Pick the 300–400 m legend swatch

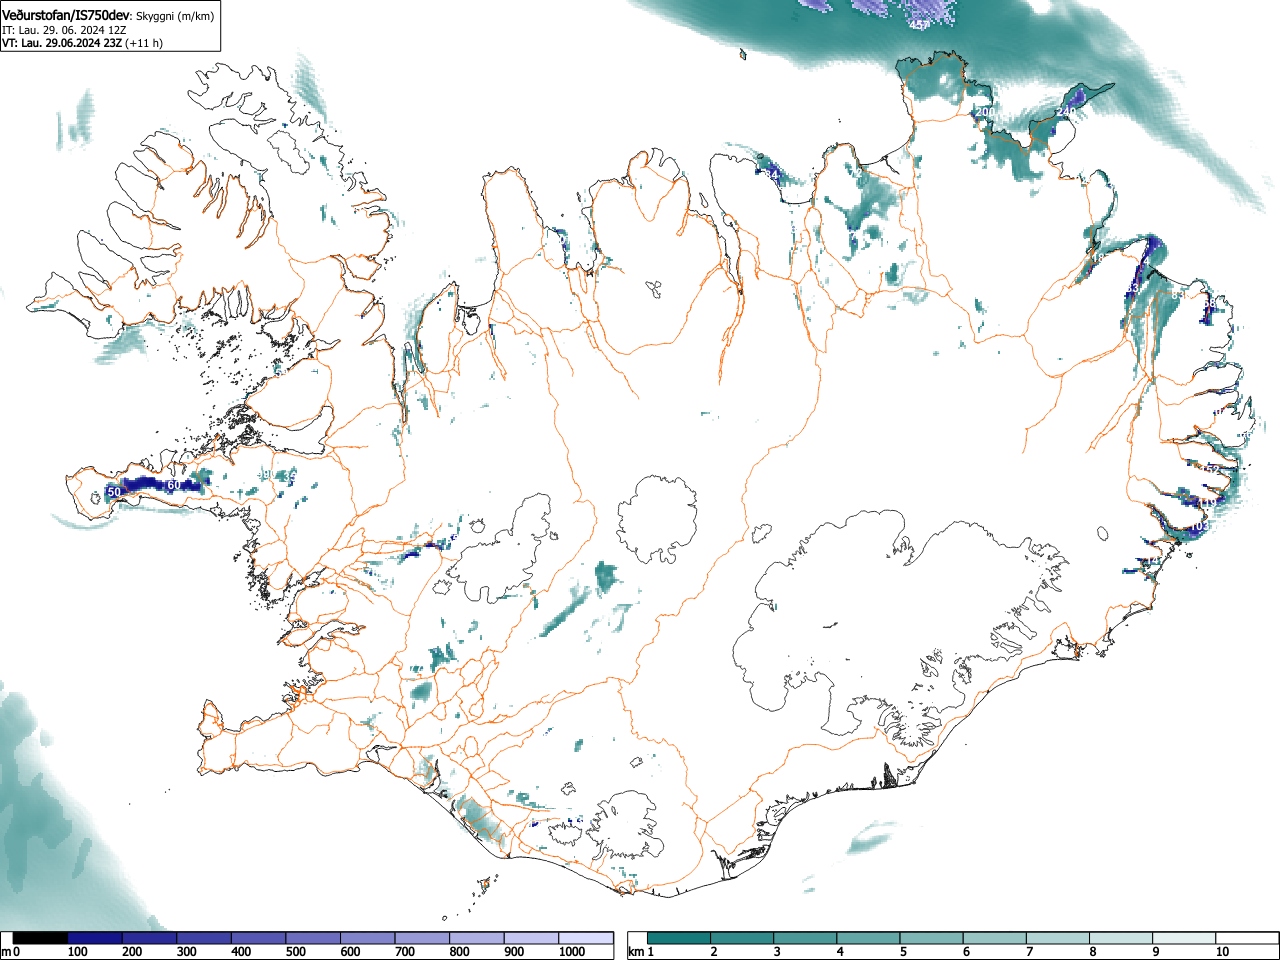[x=204, y=938]
